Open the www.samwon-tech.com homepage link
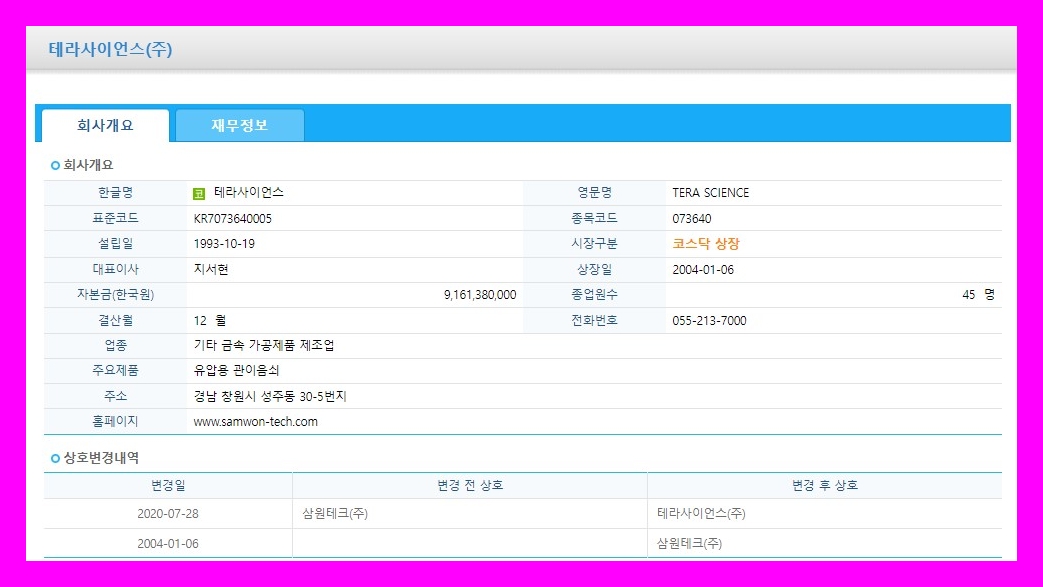Viewport: 1043px width, 587px height. tap(255, 421)
